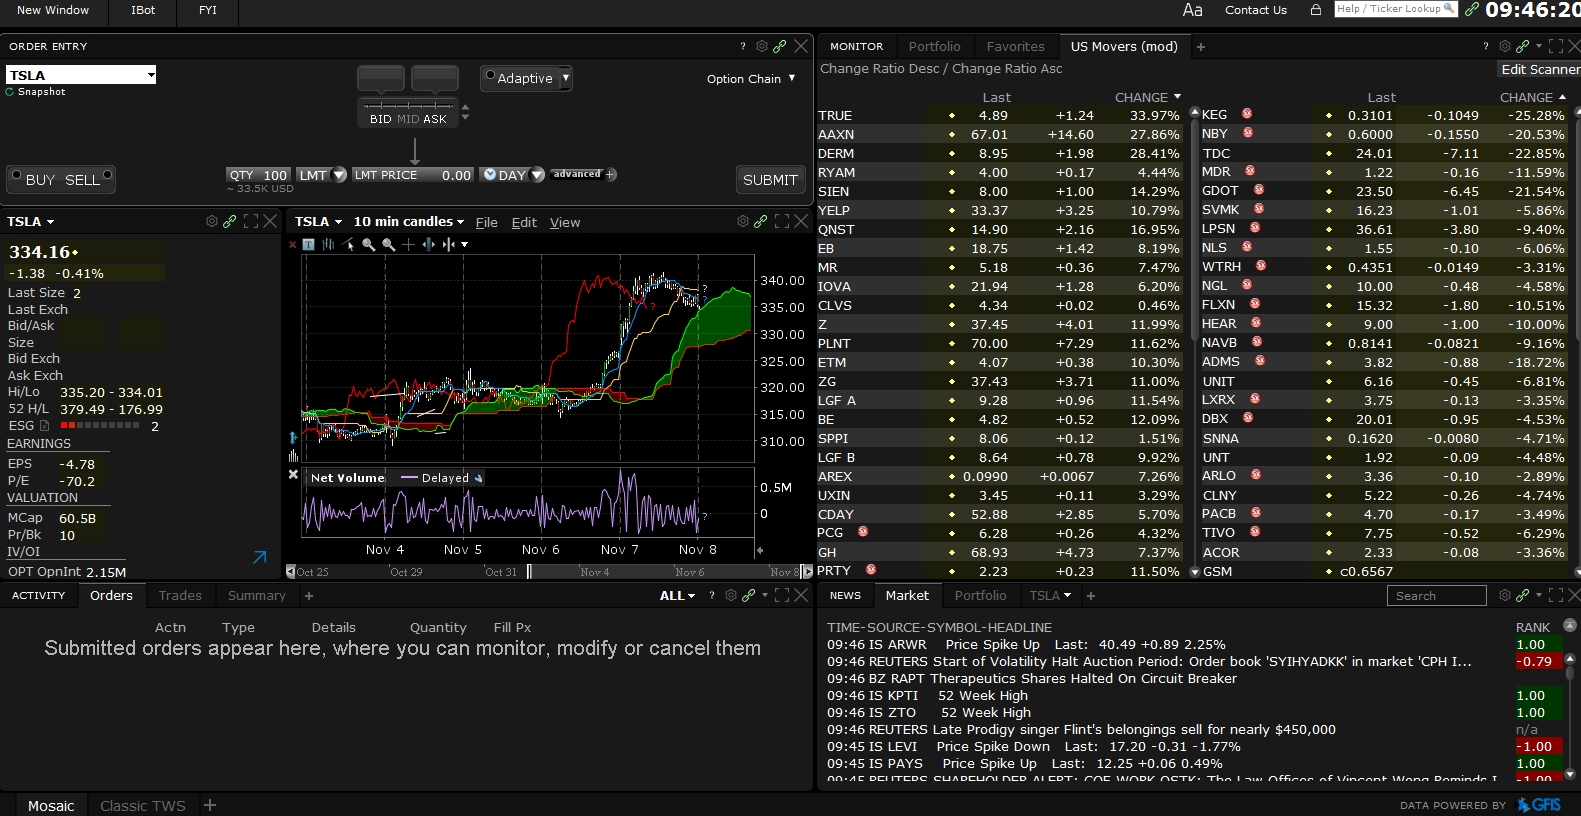Open chart toolbar more-tools dropdown arrow
The width and height of the screenshot is (1581, 816).
coord(465,244)
